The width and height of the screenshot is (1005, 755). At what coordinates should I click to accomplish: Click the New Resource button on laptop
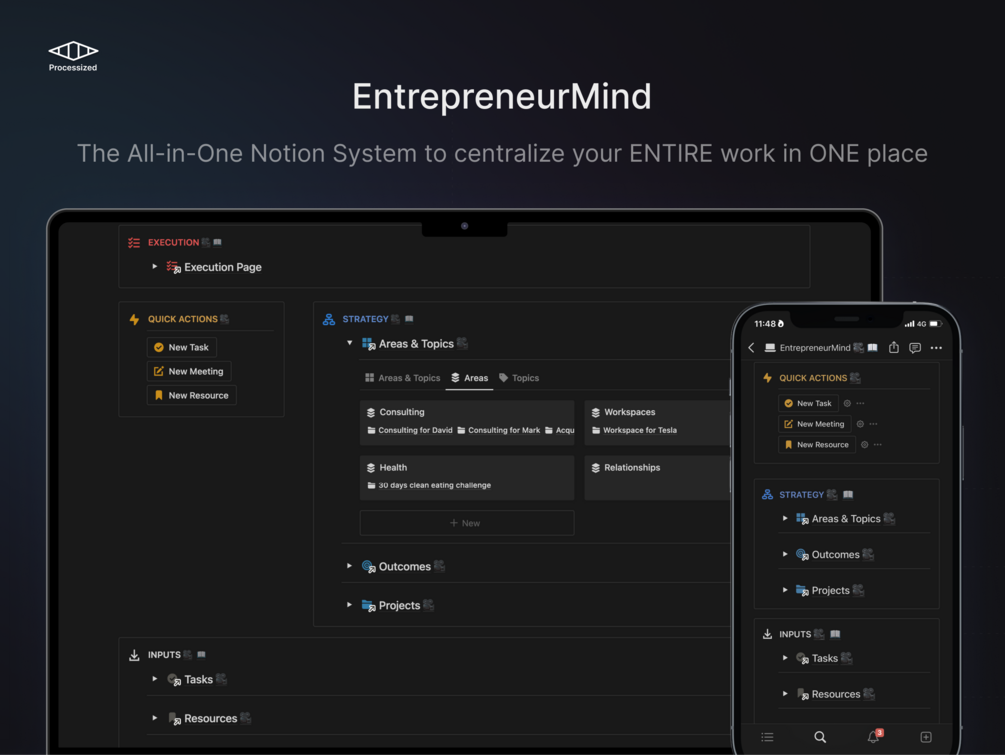click(192, 395)
